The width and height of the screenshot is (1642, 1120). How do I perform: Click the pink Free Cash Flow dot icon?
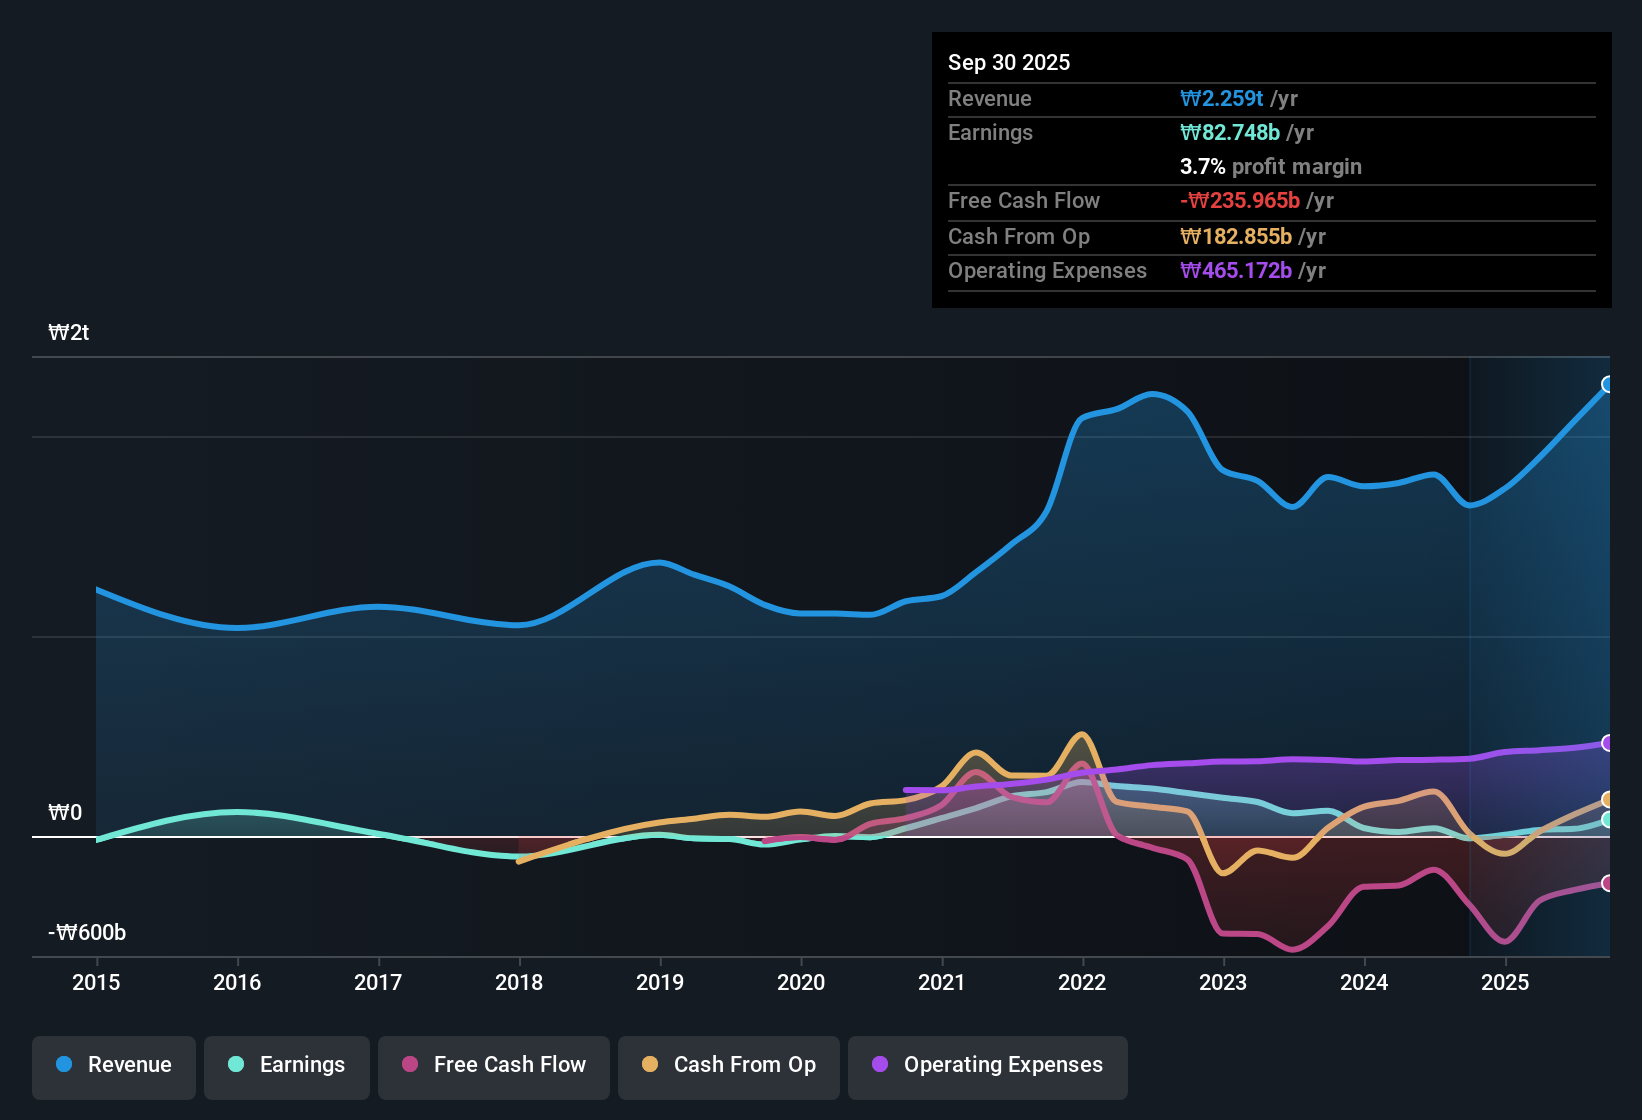click(x=410, y=1065)
